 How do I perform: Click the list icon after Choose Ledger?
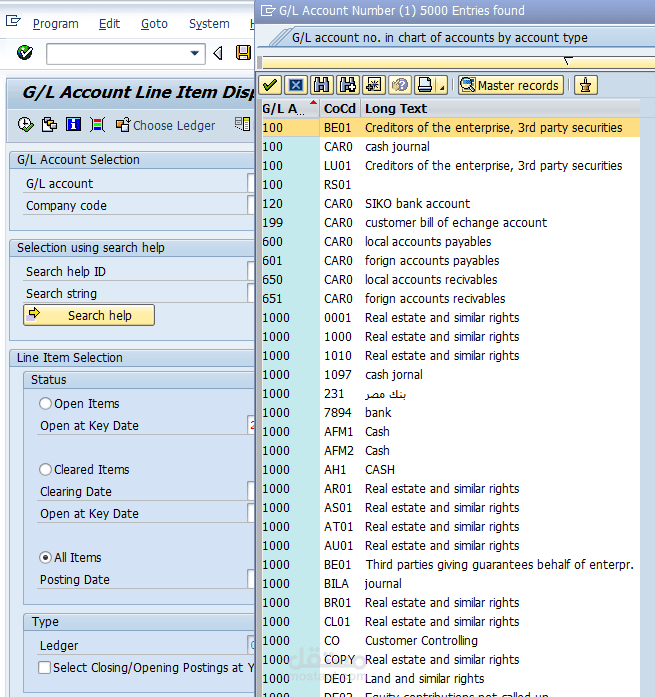242,124
